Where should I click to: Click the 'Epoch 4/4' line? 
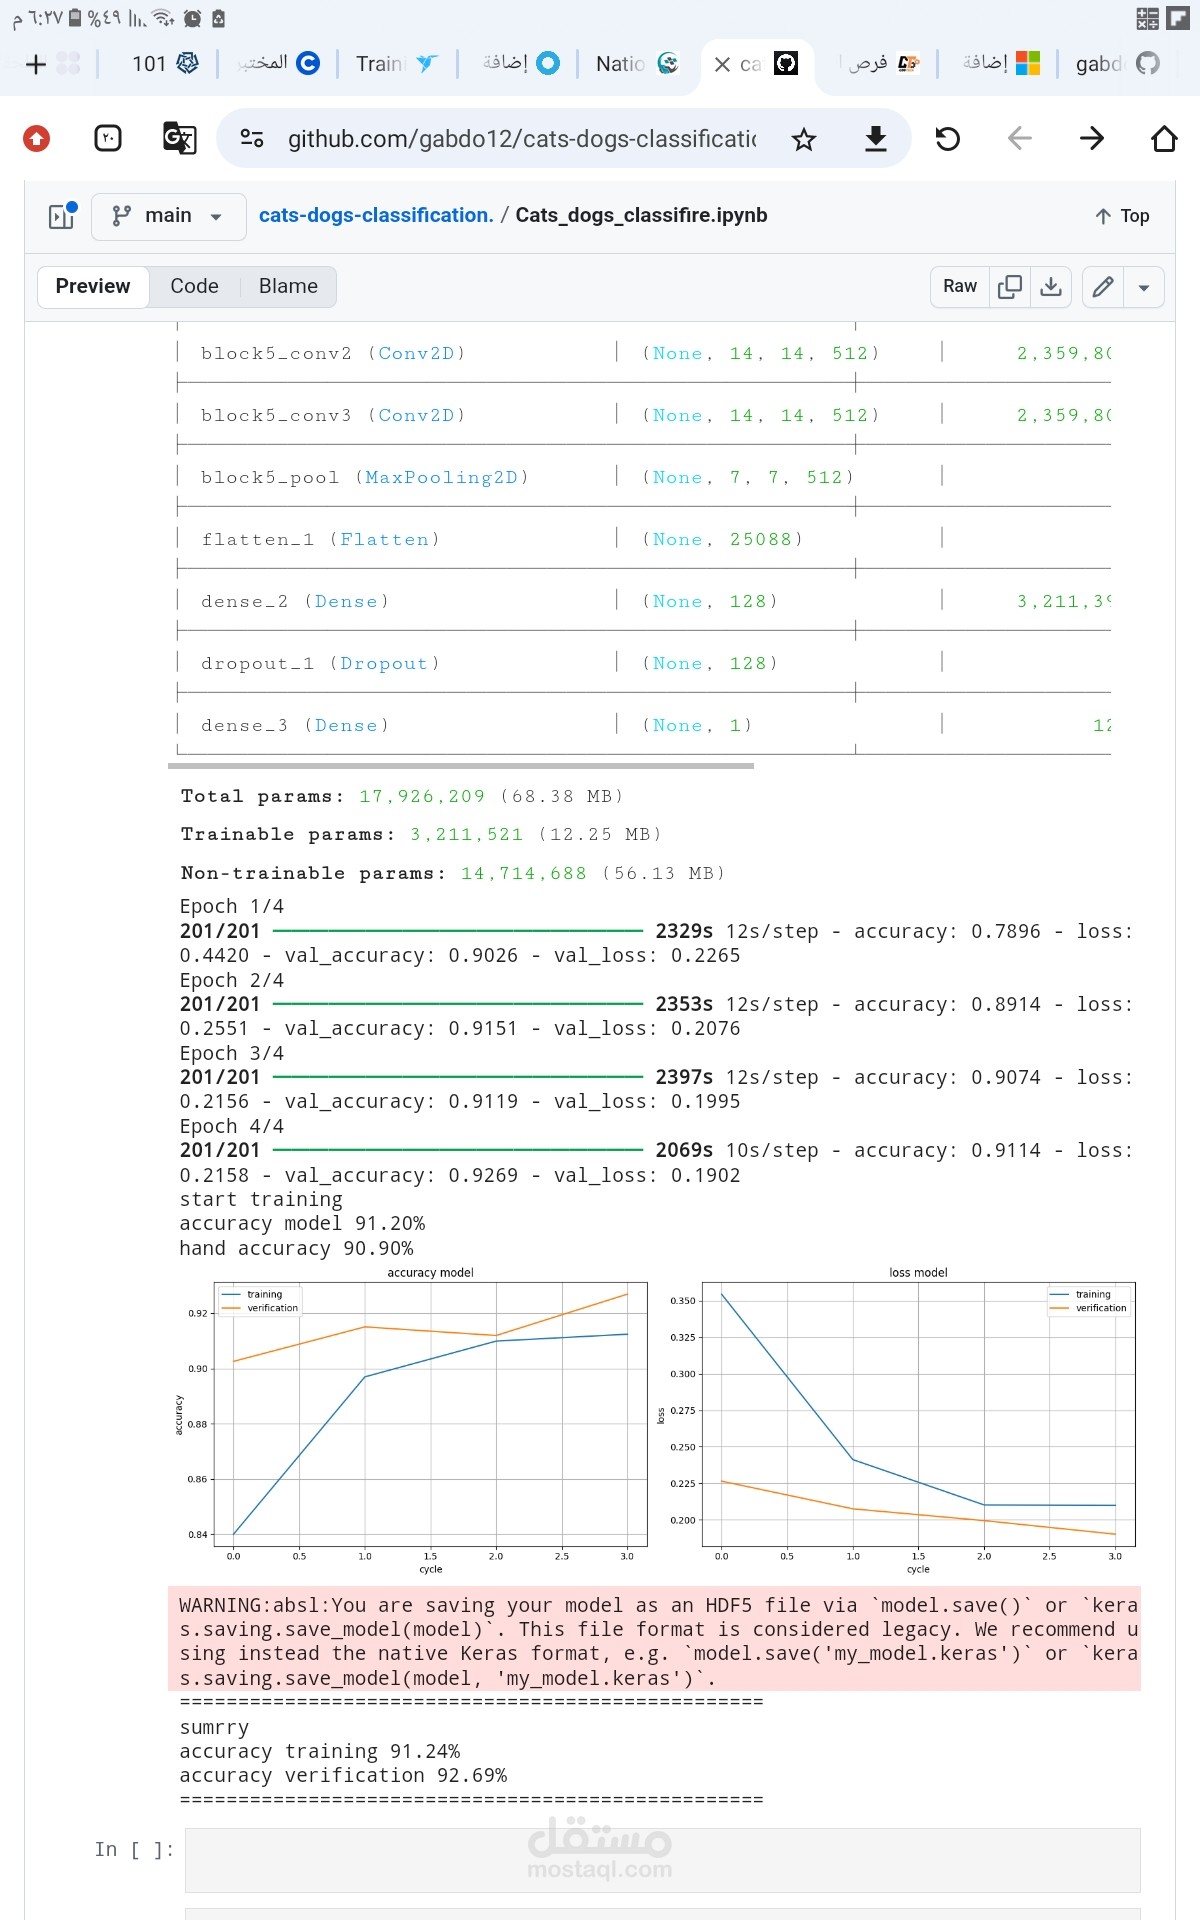click(x=232, y=1126)
